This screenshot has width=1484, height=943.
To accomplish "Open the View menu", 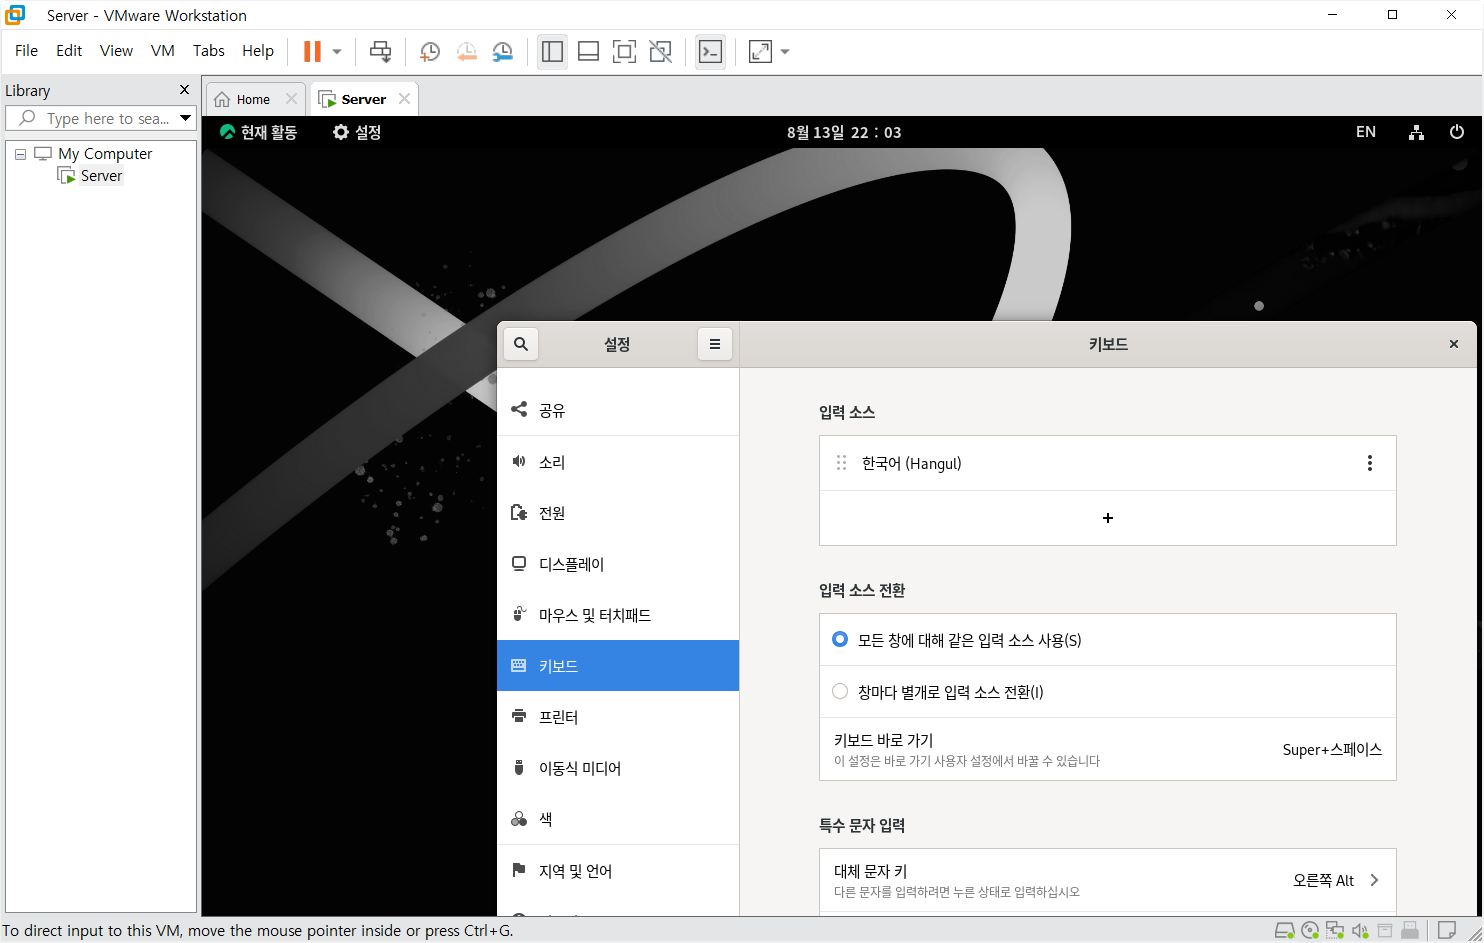I will pos(116,50).
